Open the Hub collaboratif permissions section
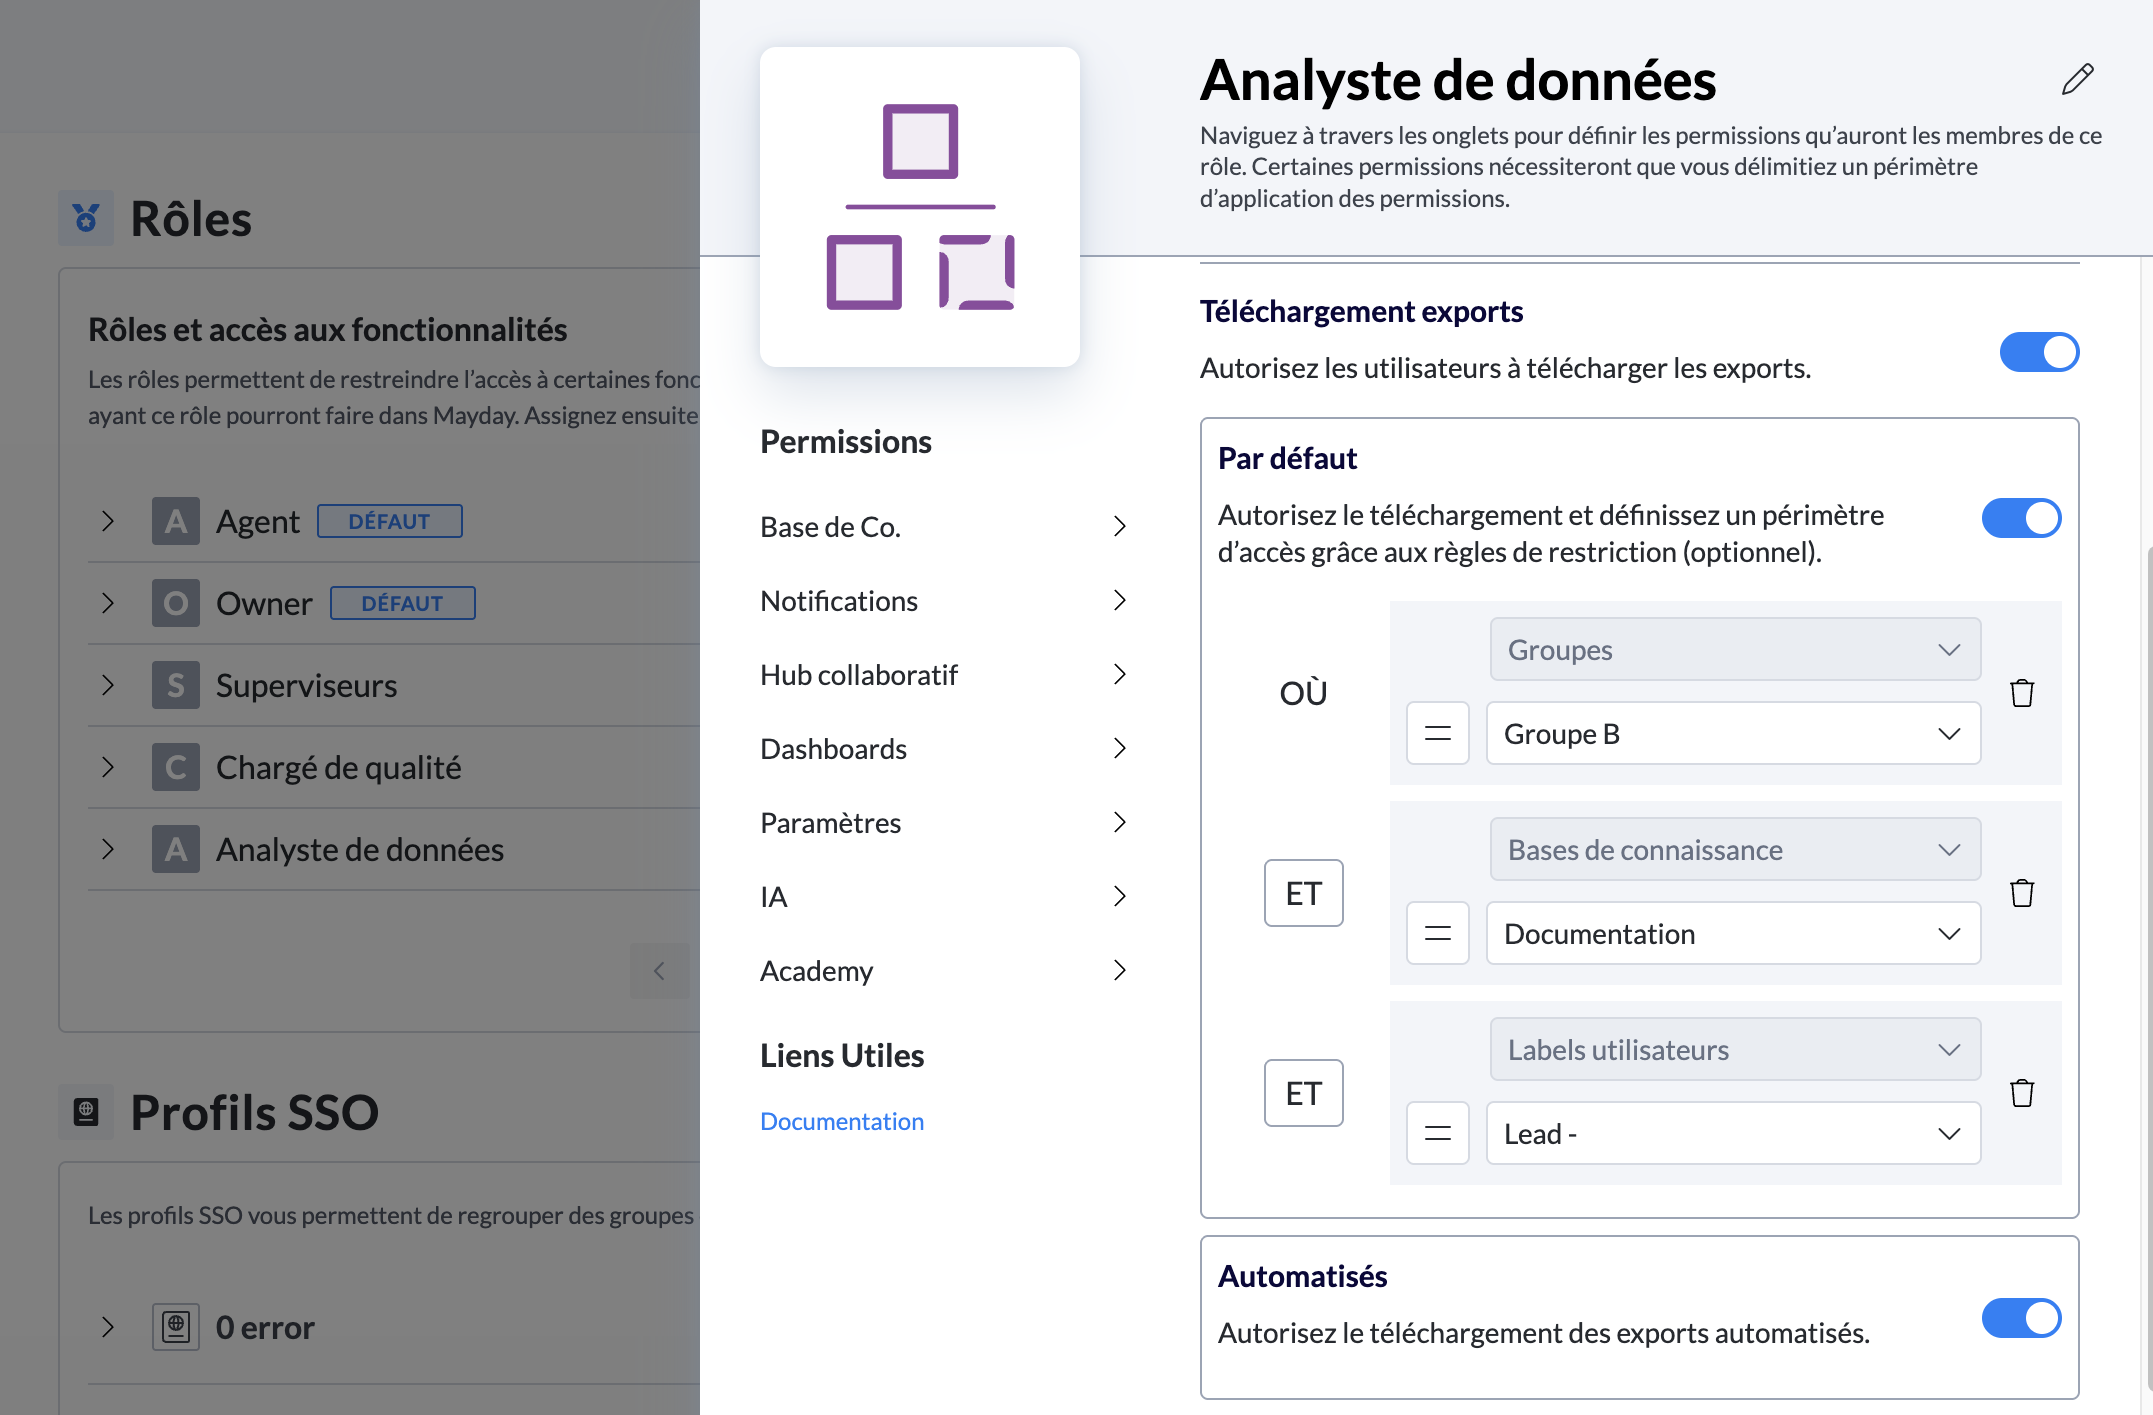This screenshot has height=1415, width=2153. (x=943, y=675)
